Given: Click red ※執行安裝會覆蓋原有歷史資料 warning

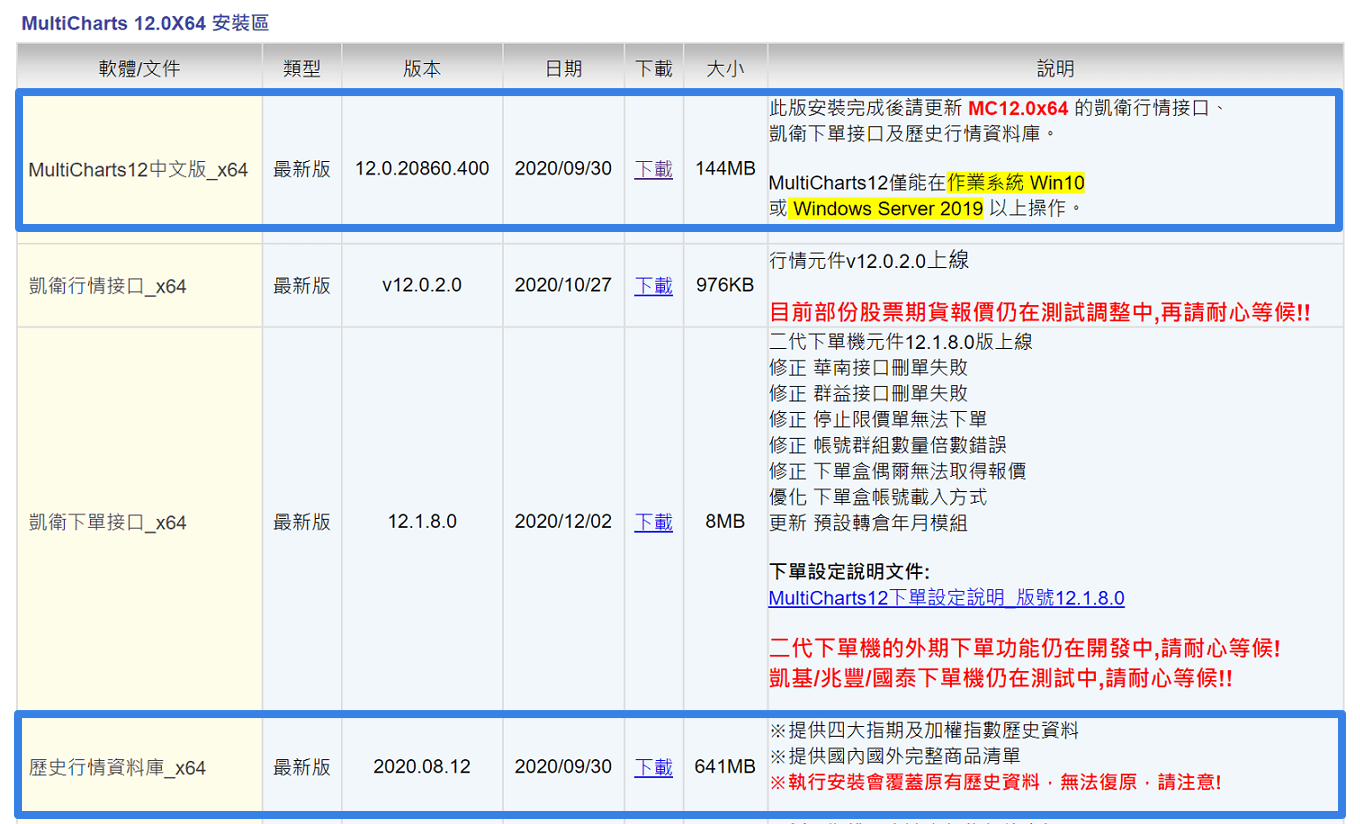Looking at the screenshot, I should point(995,782).
